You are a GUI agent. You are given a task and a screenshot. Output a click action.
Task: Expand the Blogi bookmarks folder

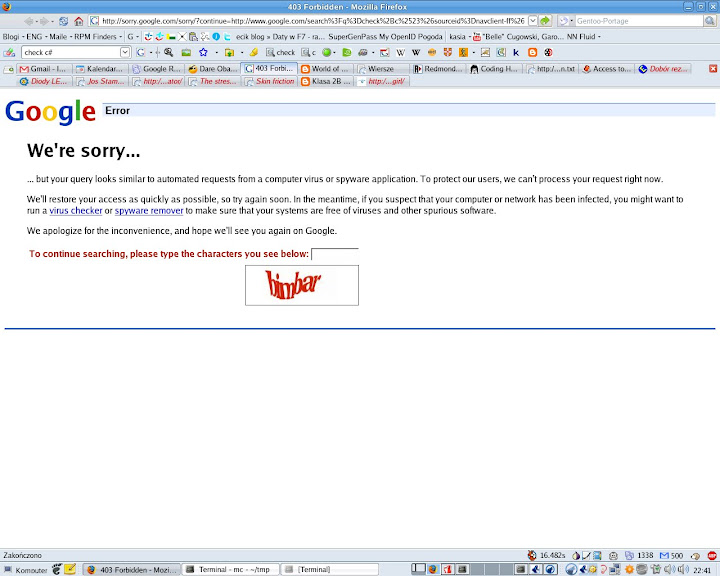[x=12, y=37]
